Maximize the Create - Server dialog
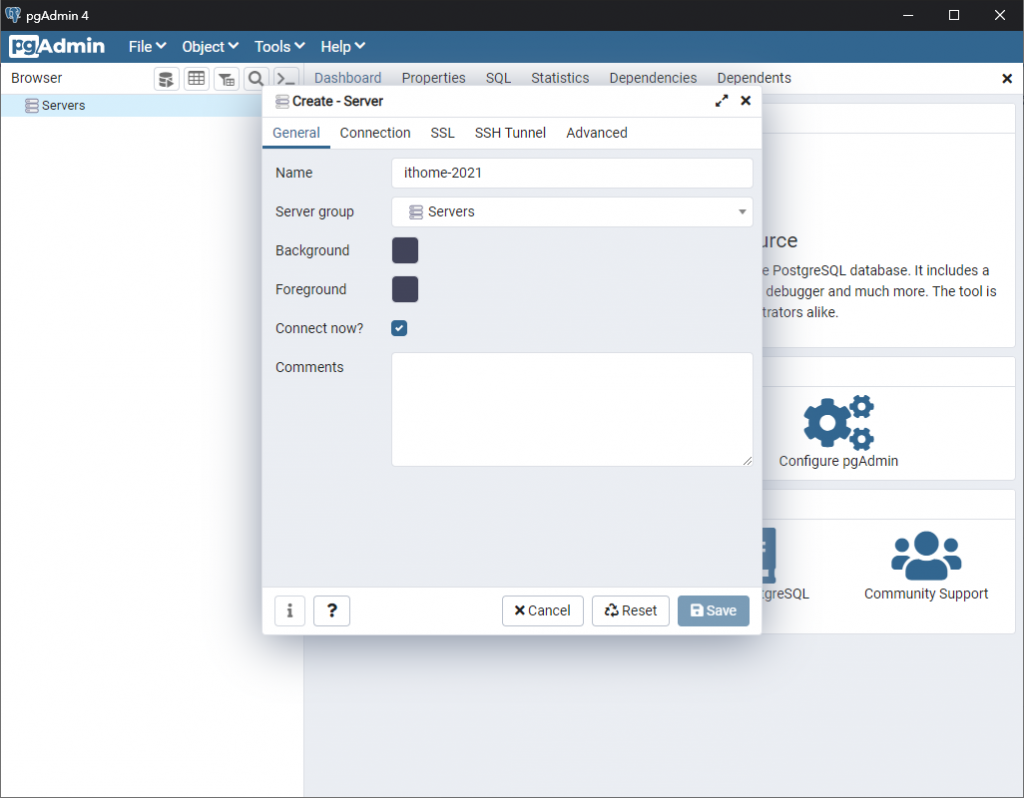This screenshot has width=1024, height=798. pyautogui.click(x=722, y=101)
